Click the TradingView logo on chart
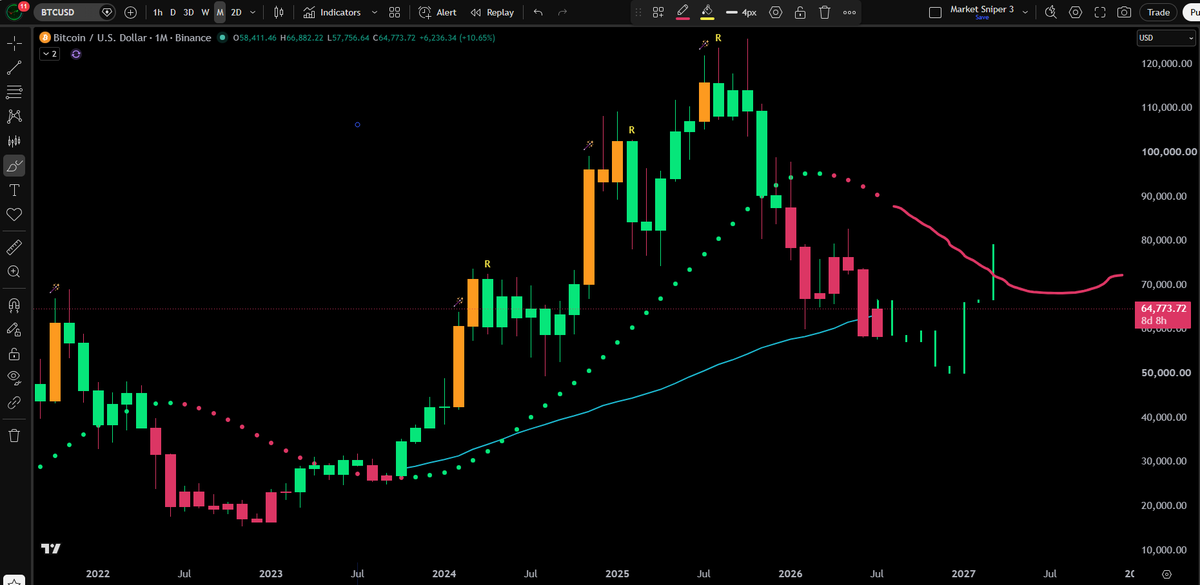Screen dimensions: 1200x585 pos(50,548)
